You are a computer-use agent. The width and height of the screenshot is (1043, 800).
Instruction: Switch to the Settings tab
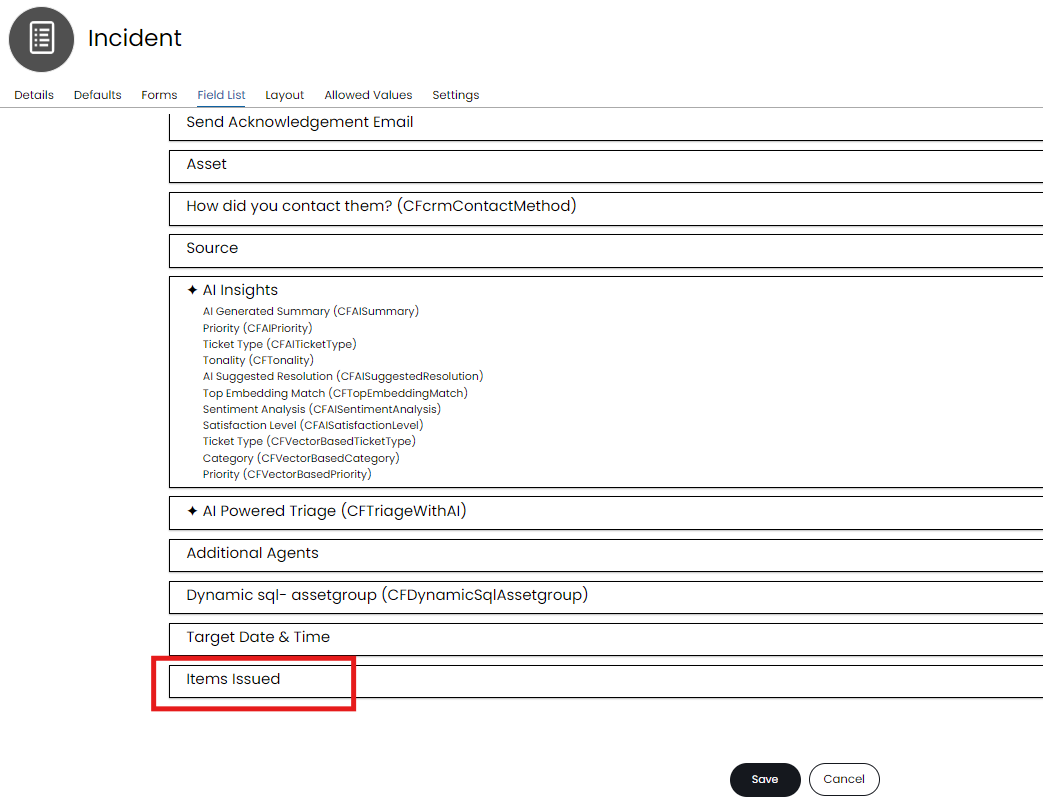point(455,95)
